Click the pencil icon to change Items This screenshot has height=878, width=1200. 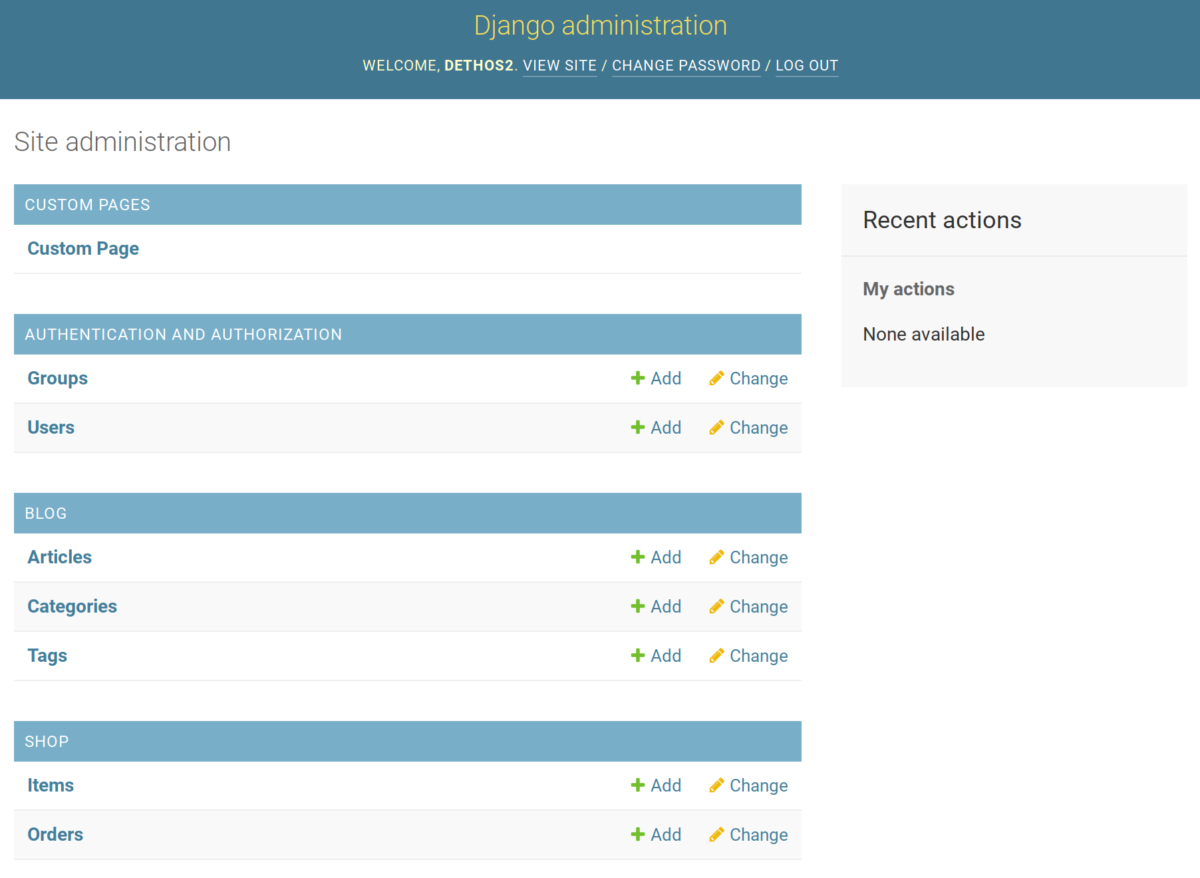[x=716, y=785]
